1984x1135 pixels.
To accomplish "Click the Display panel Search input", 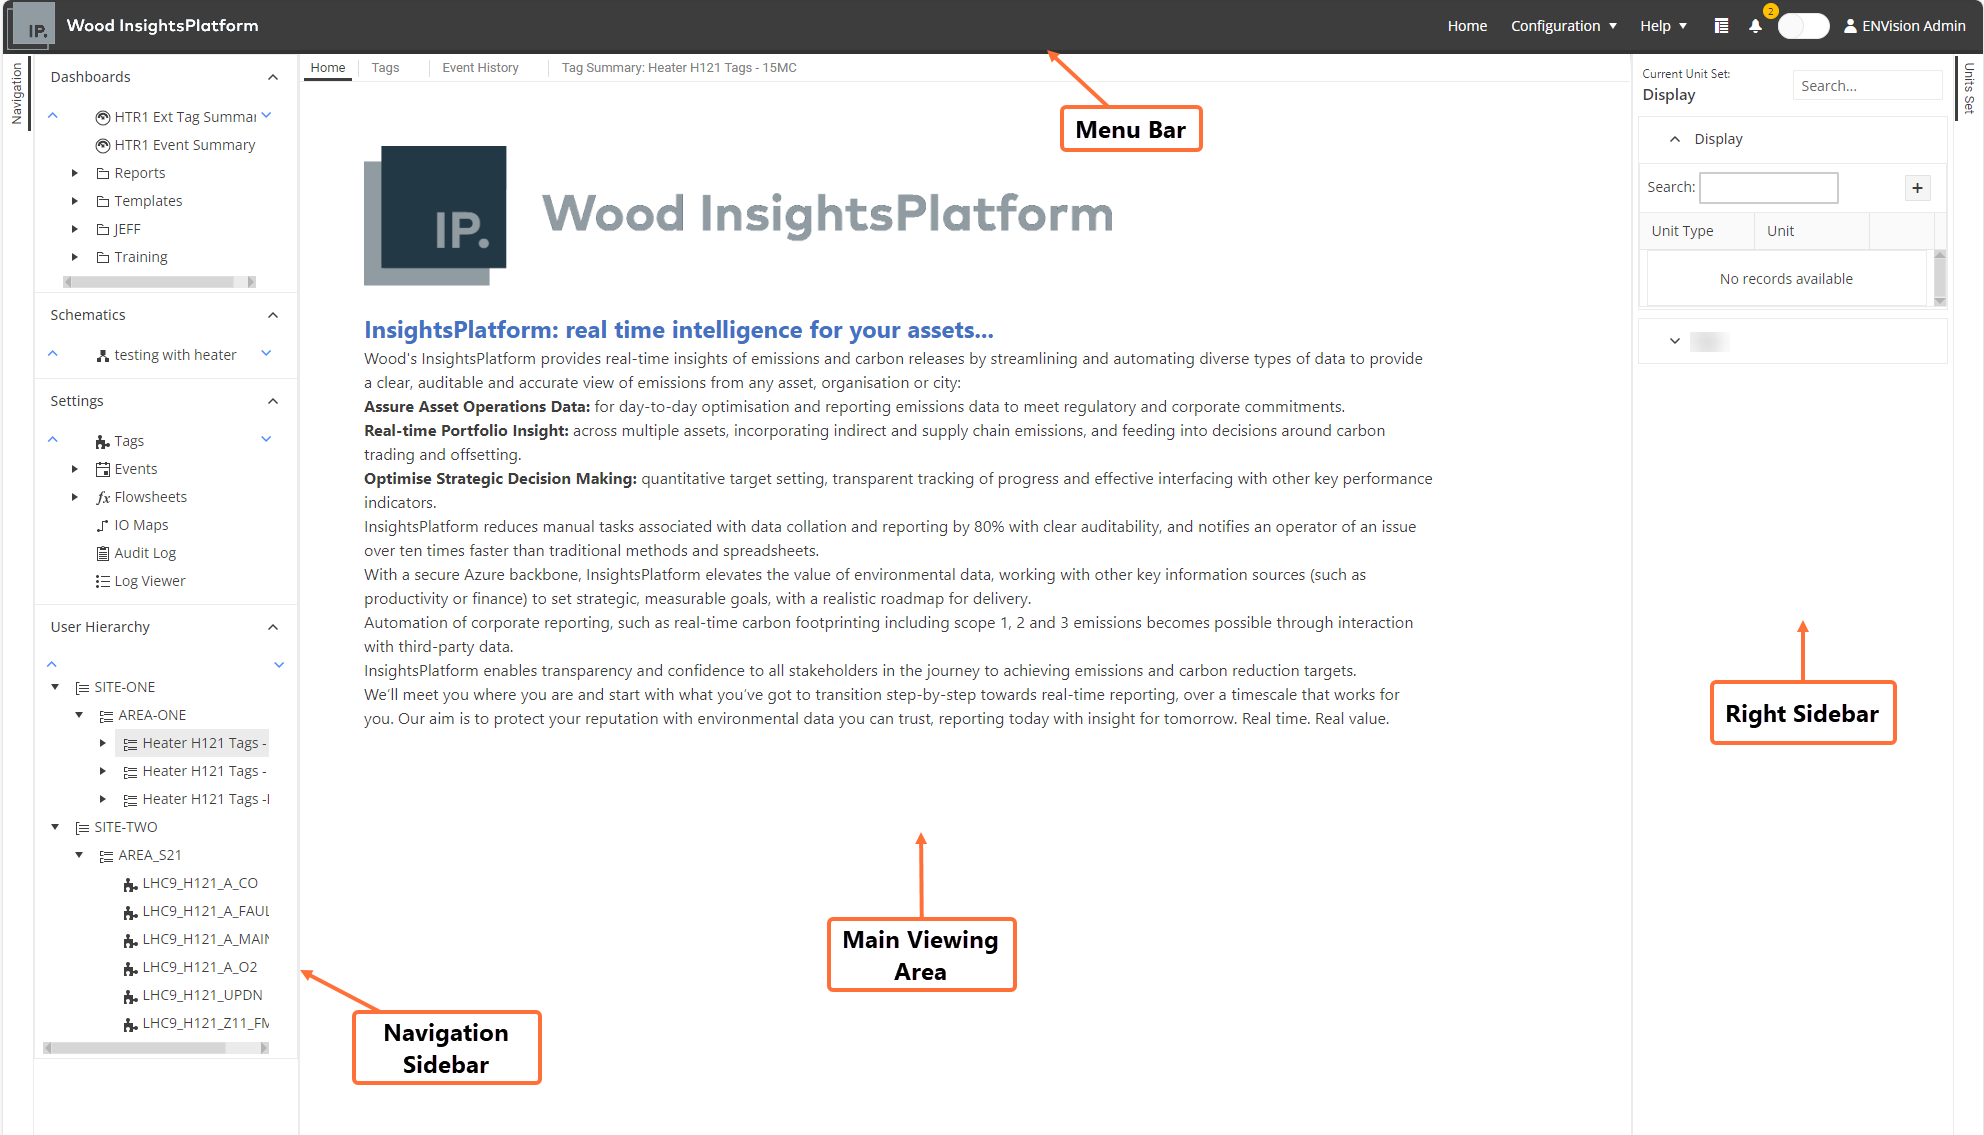I will (x=1768, y=188).
